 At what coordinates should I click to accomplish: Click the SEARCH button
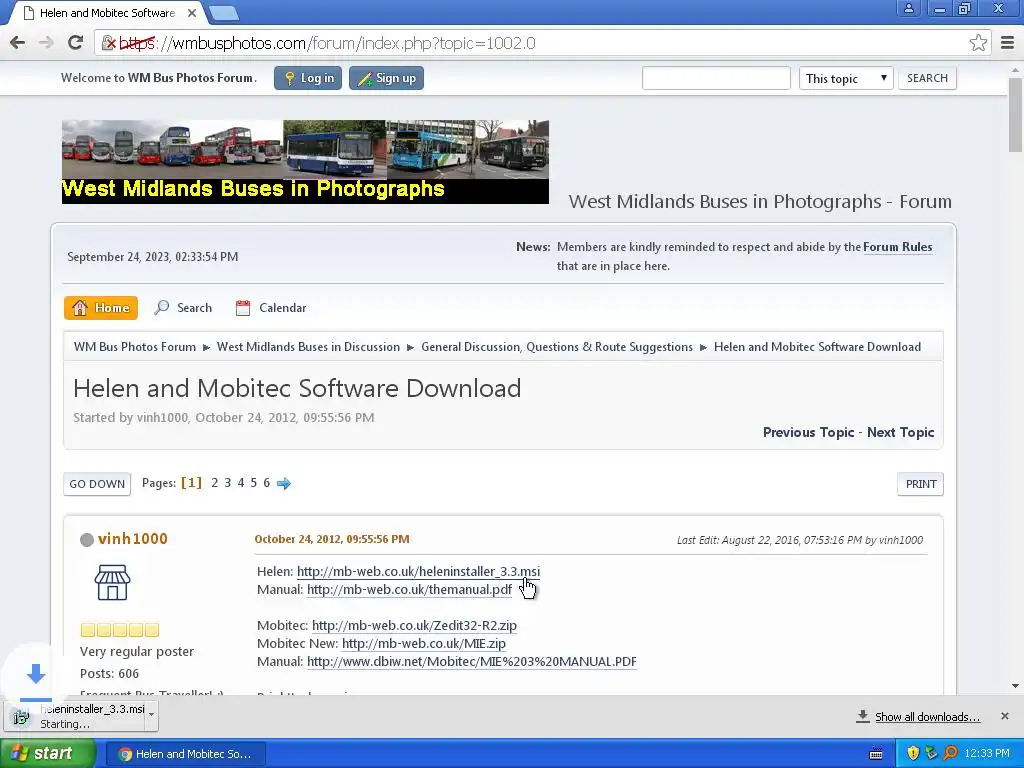click(x=927, y=78)
